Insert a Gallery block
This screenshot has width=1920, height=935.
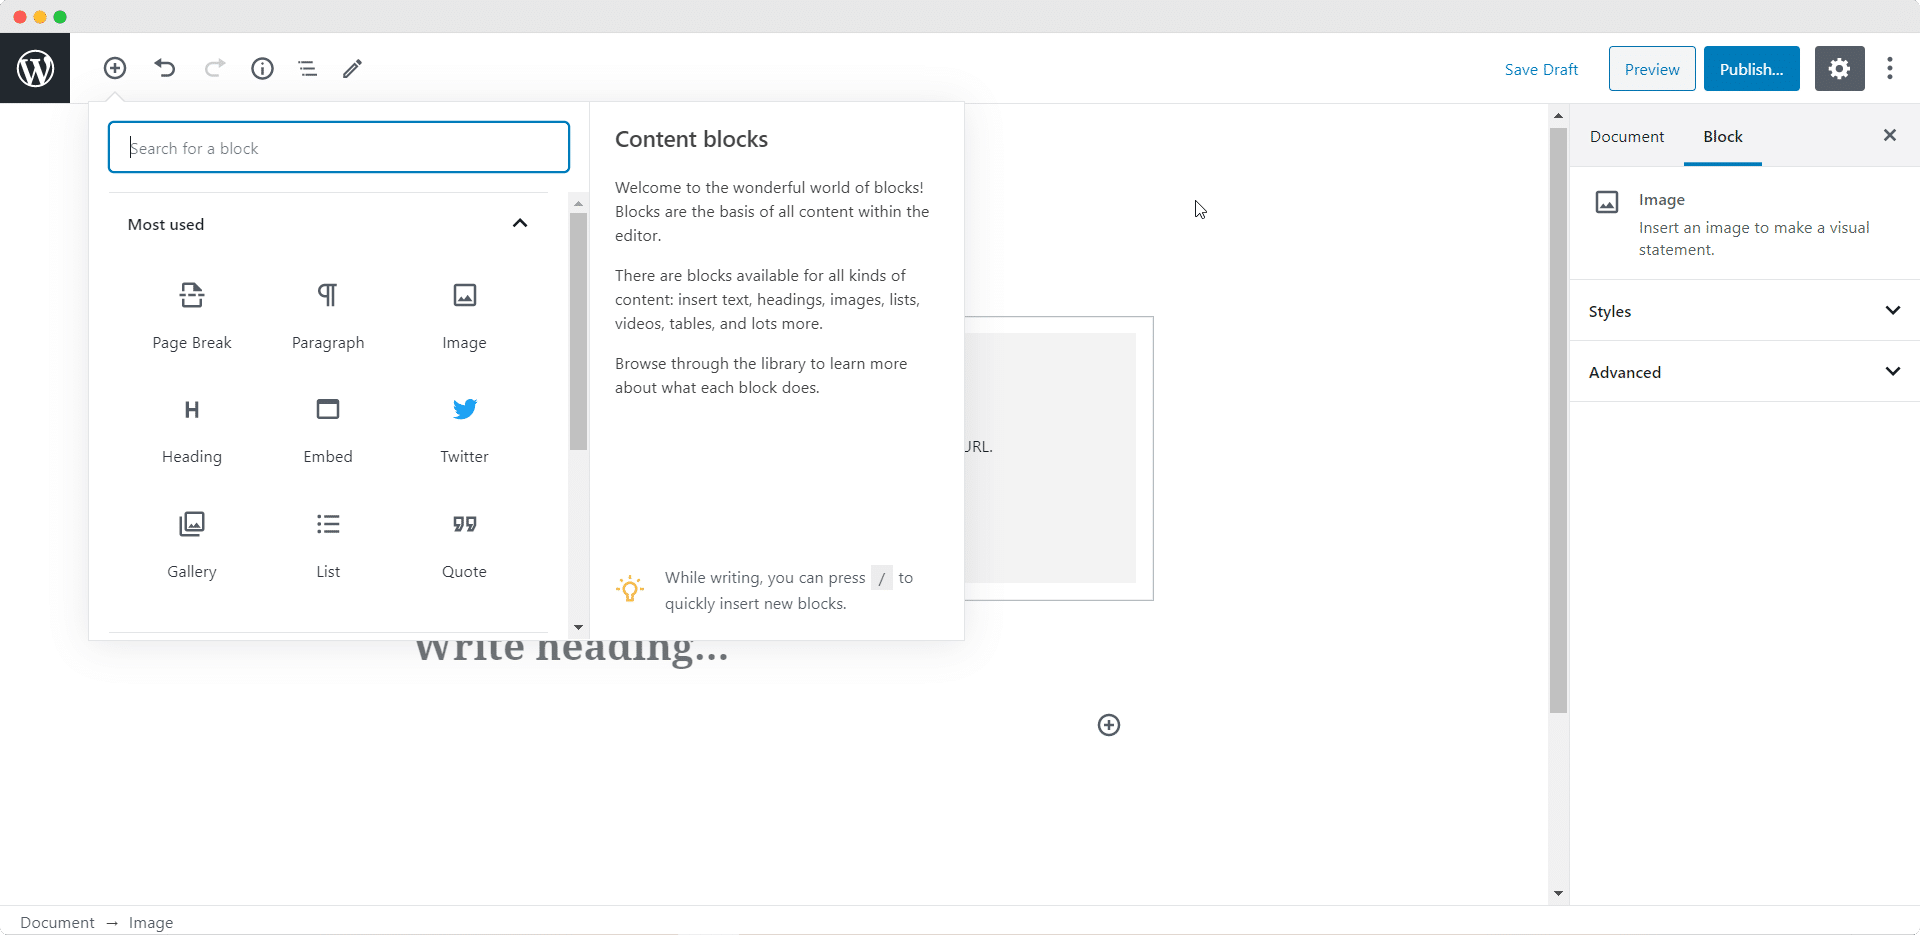pos(191,544)
